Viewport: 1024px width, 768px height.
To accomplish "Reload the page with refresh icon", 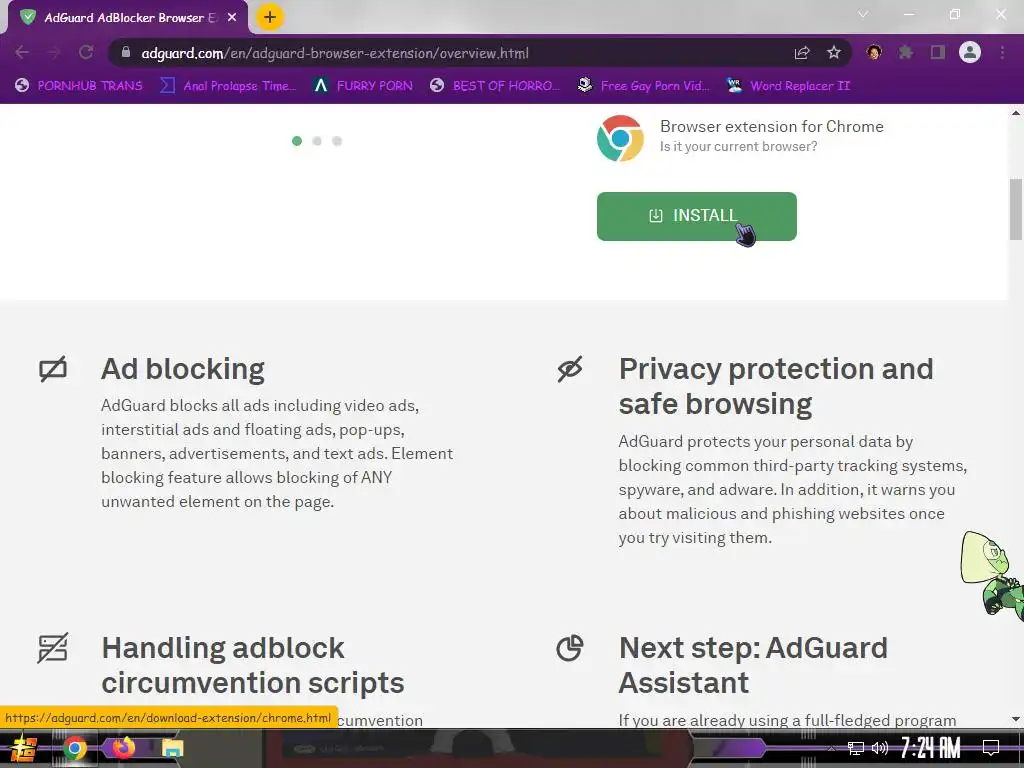I will tap(86, 52).
